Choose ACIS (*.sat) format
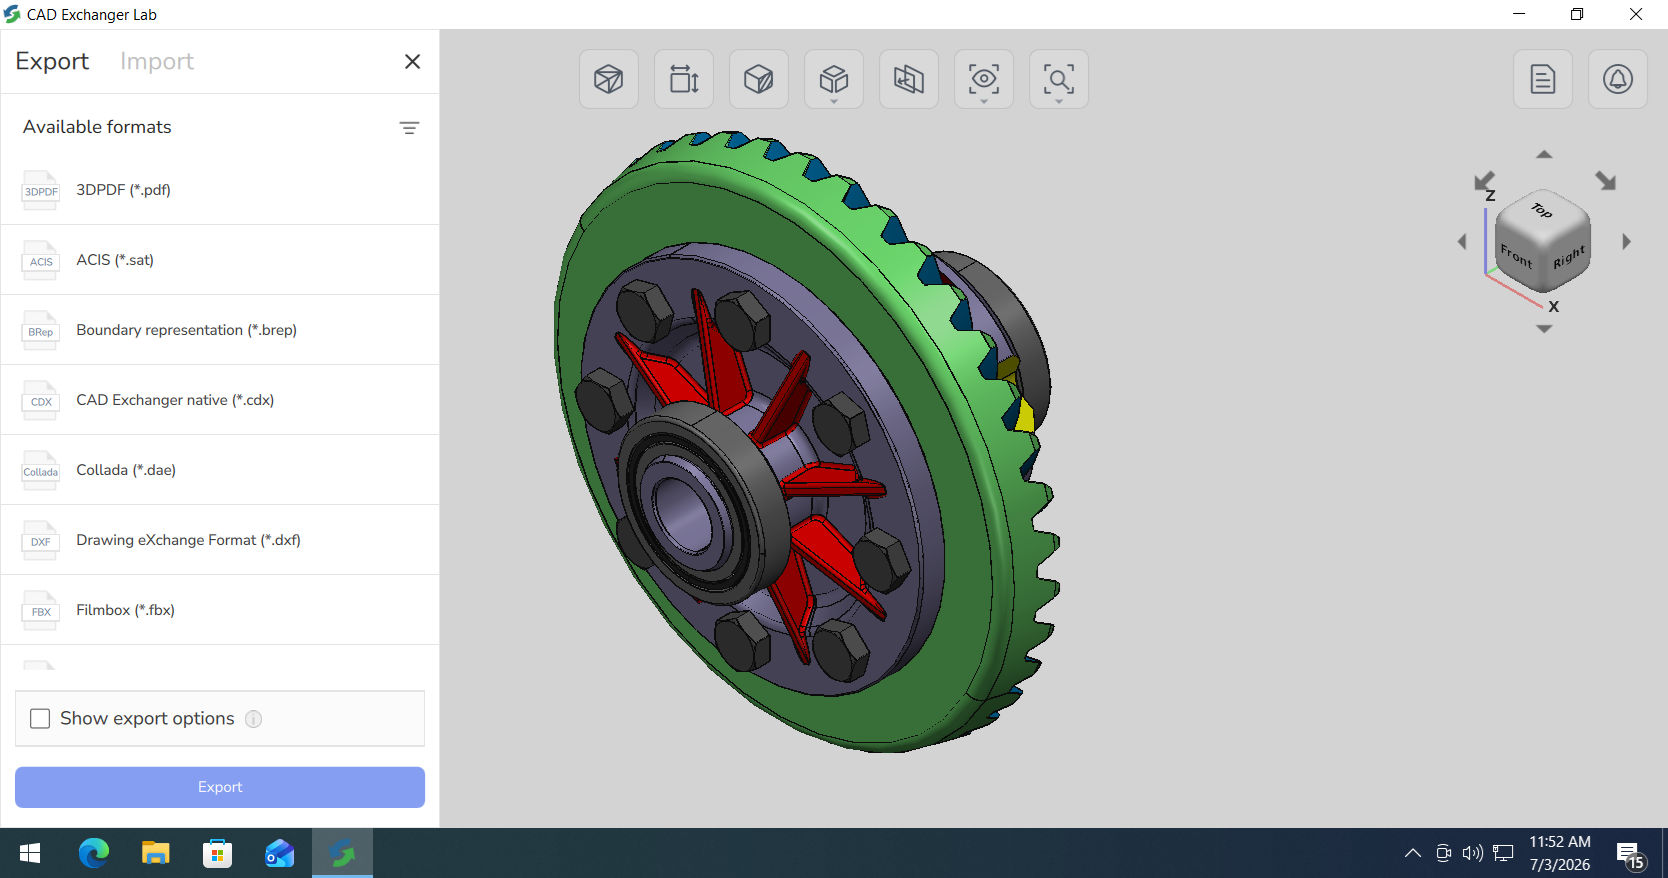This screenshot has width=1668, height=878. pos(220,260)
